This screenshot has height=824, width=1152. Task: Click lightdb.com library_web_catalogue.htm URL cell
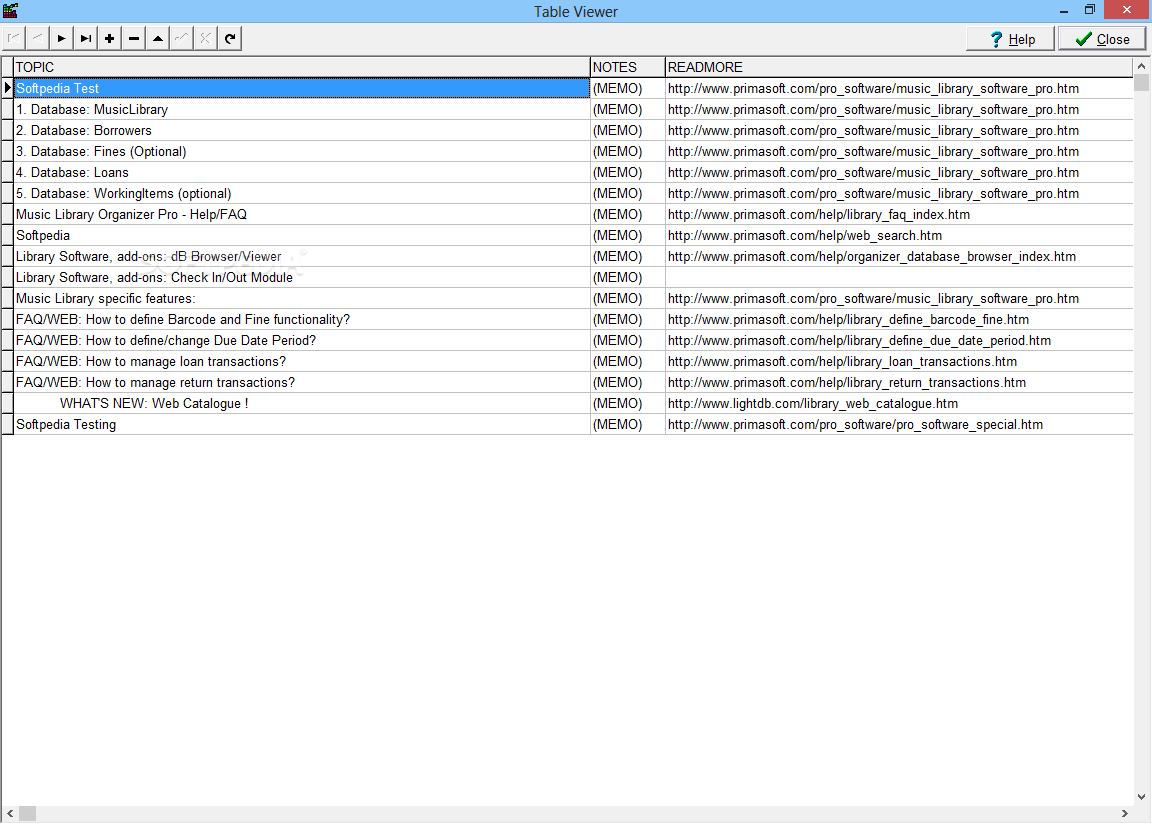(899, 404)
